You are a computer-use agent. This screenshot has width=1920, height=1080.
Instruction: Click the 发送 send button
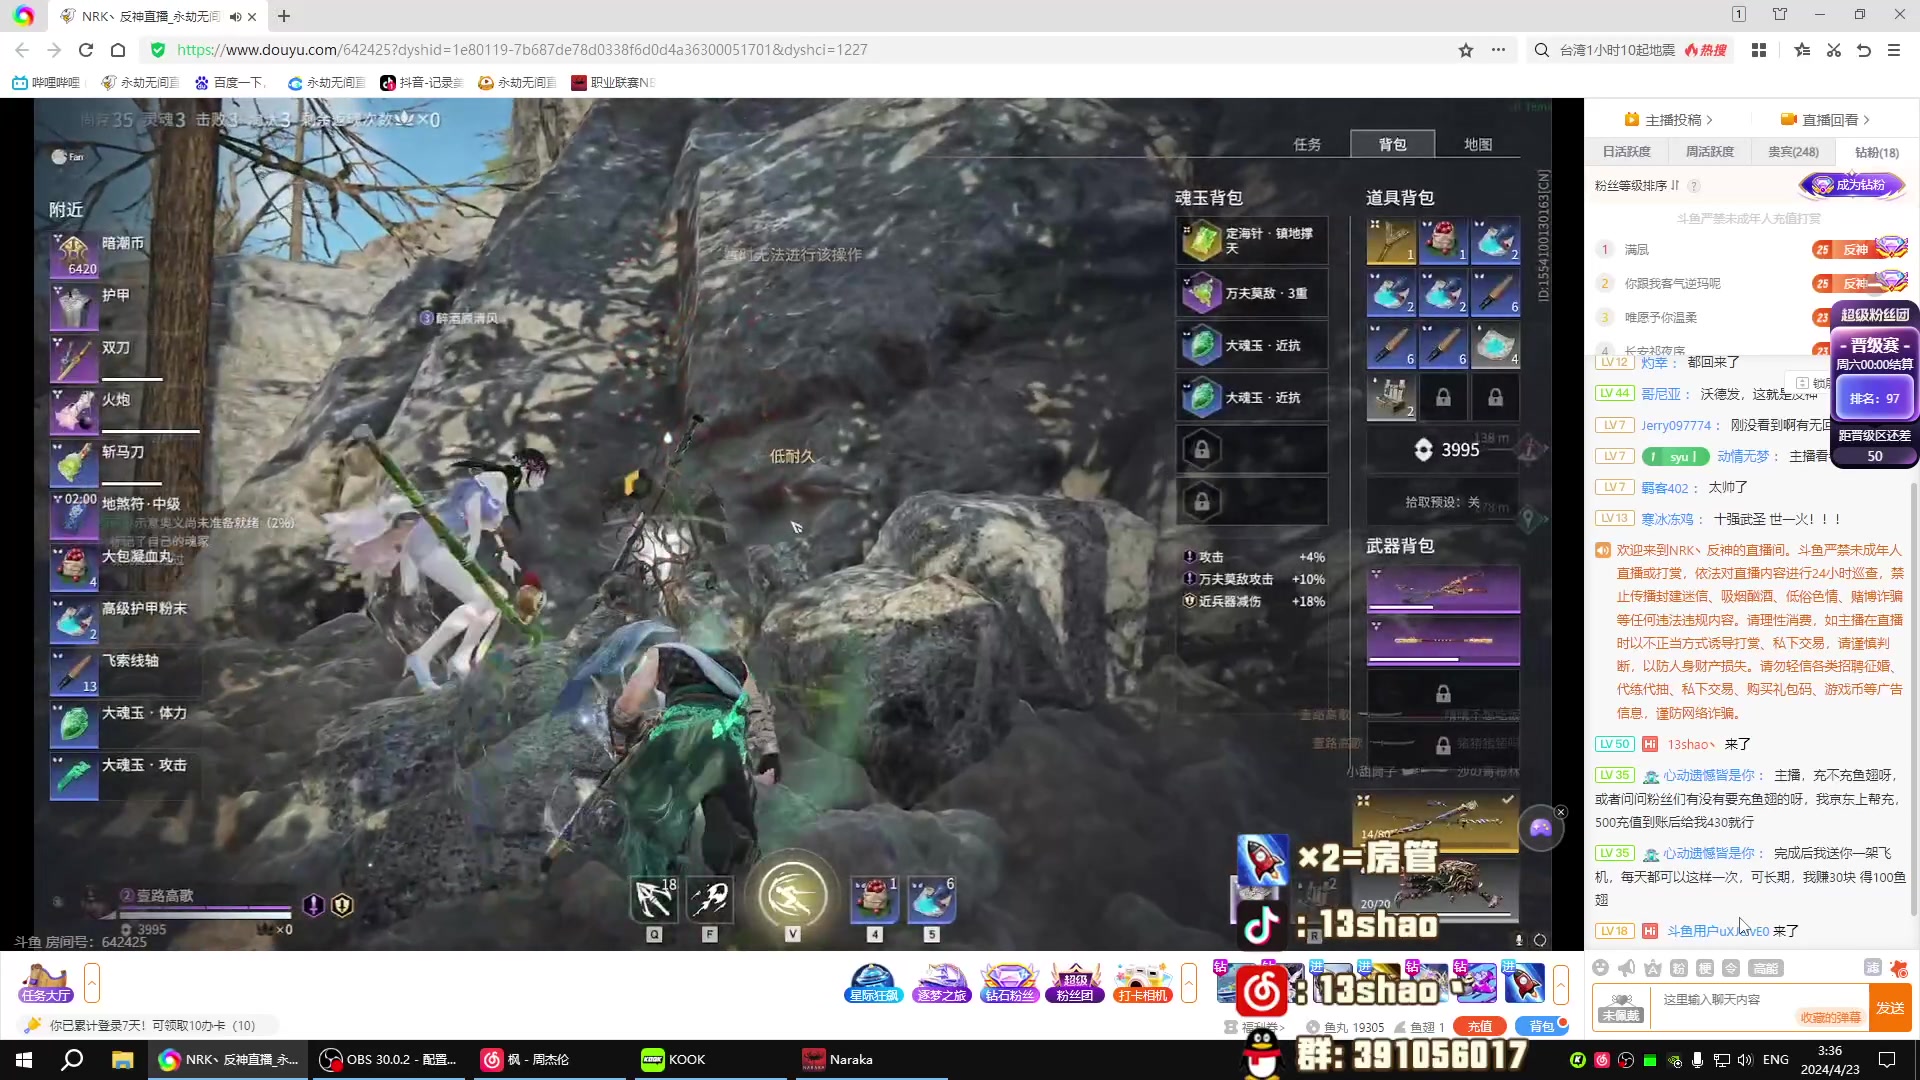click(1890, 1008)
